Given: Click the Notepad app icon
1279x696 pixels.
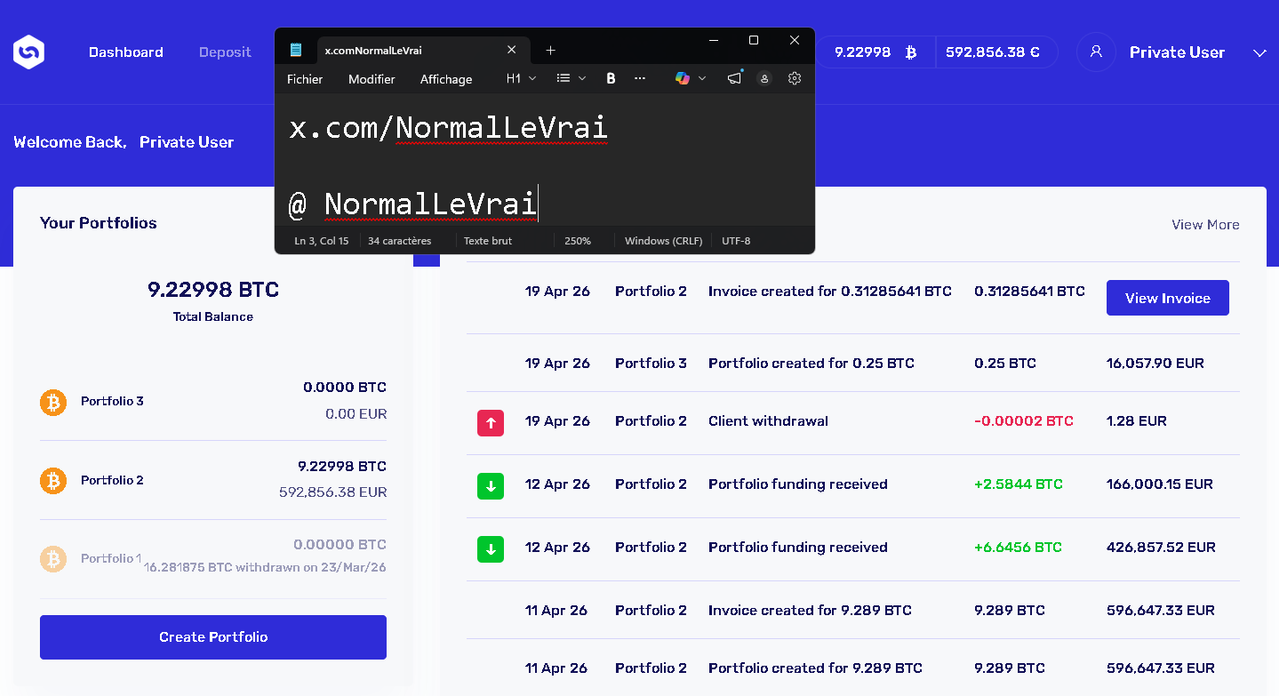Looking at the screenshot, I should (x=296, y=50).
